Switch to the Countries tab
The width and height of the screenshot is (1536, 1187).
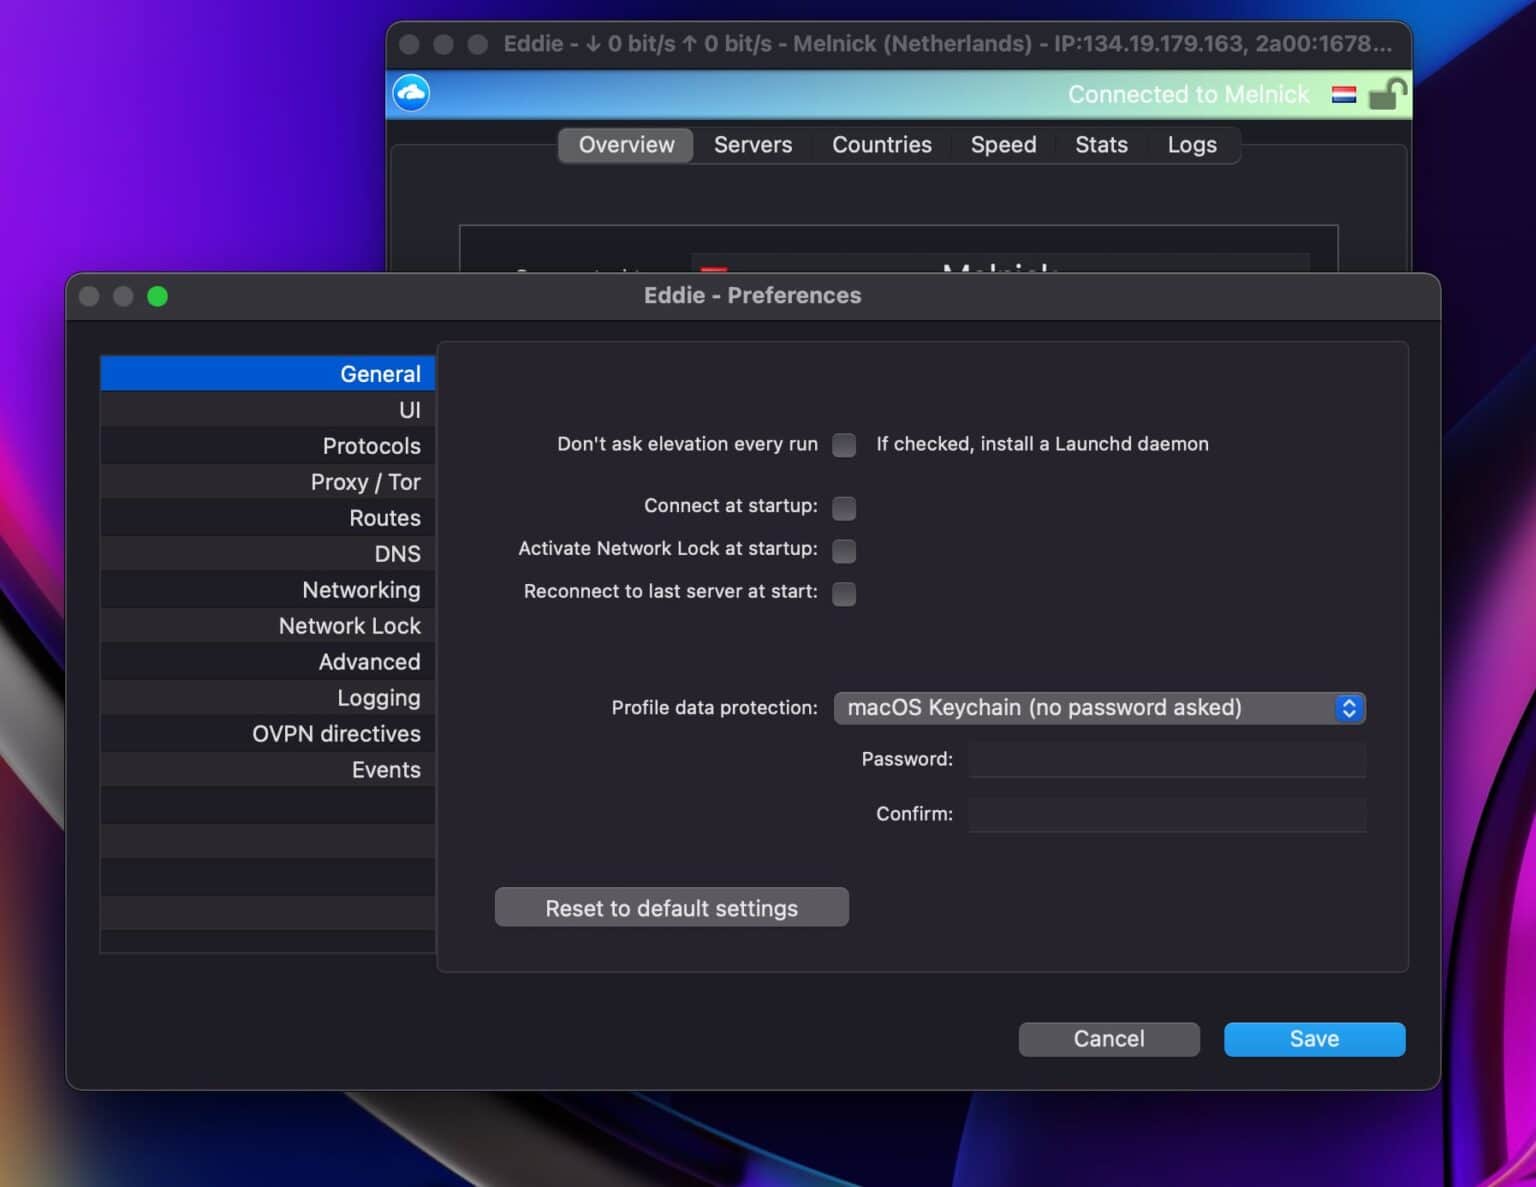(x=881, y=145)
